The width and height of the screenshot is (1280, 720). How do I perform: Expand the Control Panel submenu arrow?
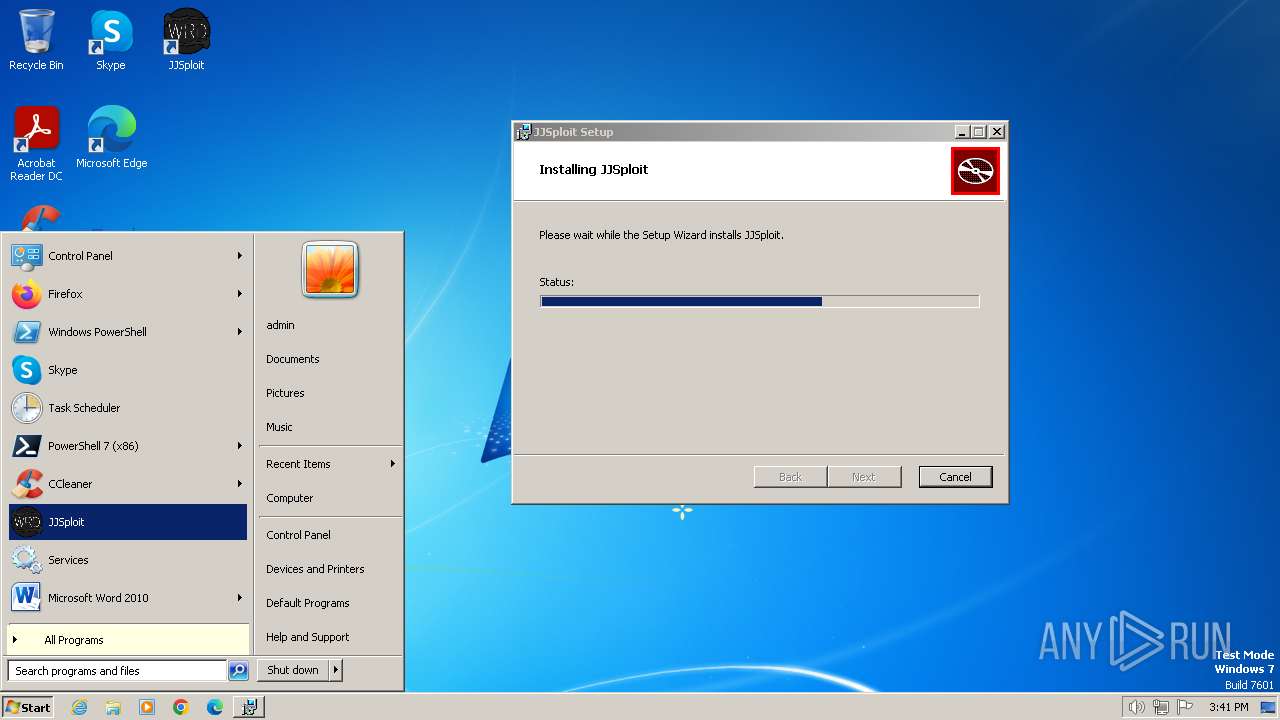tap(240, 256)
